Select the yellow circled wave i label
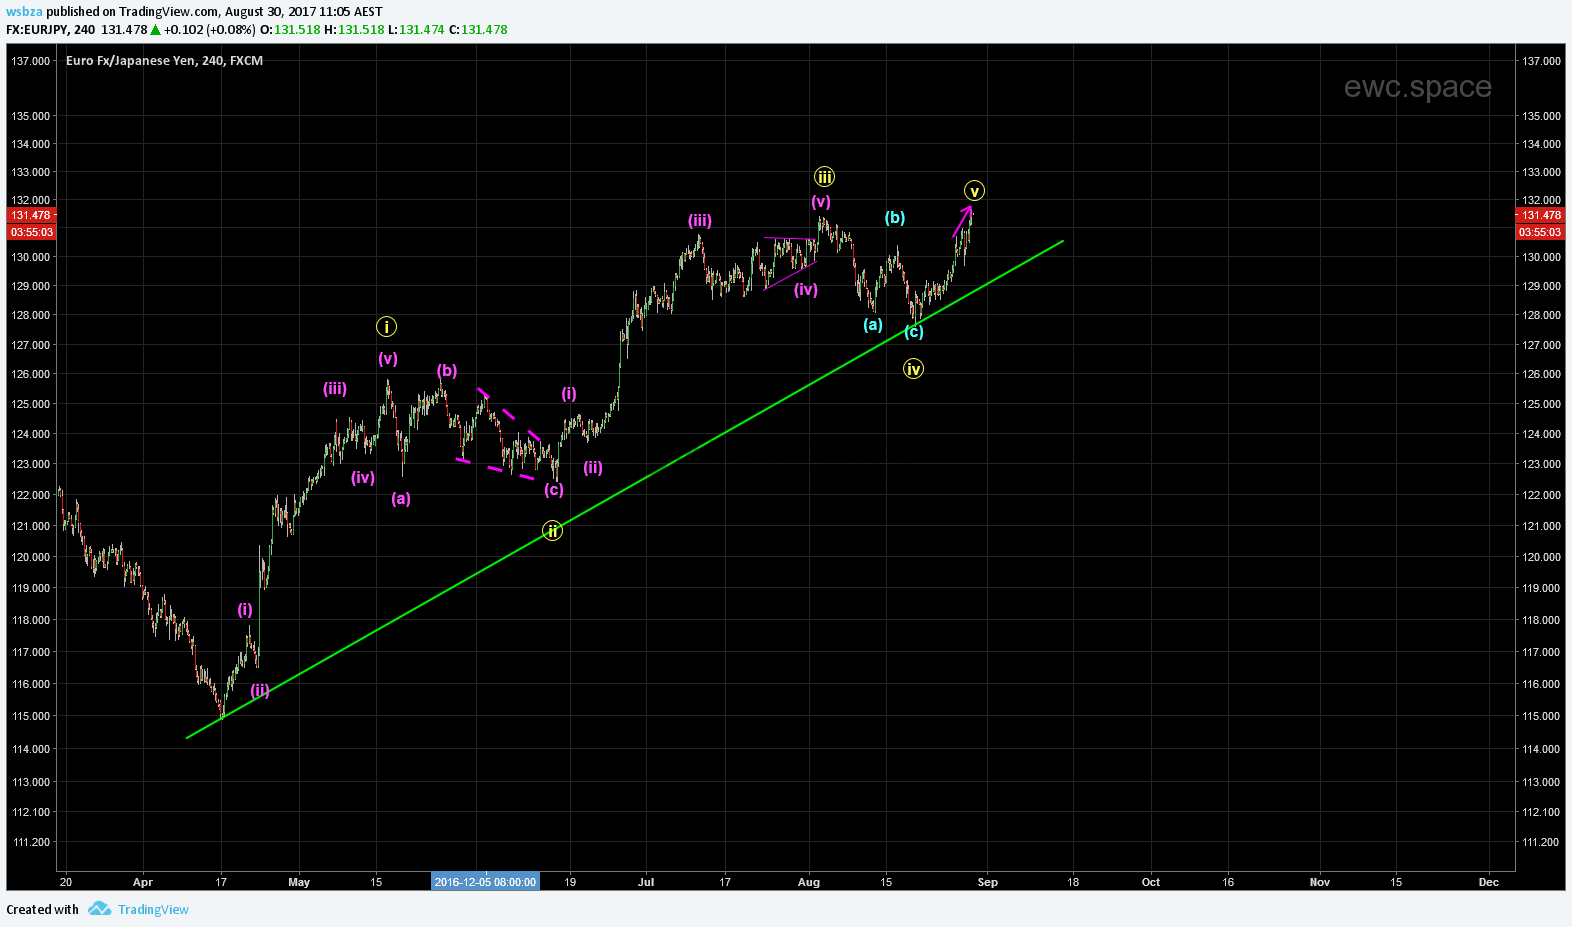 (386, 327)
